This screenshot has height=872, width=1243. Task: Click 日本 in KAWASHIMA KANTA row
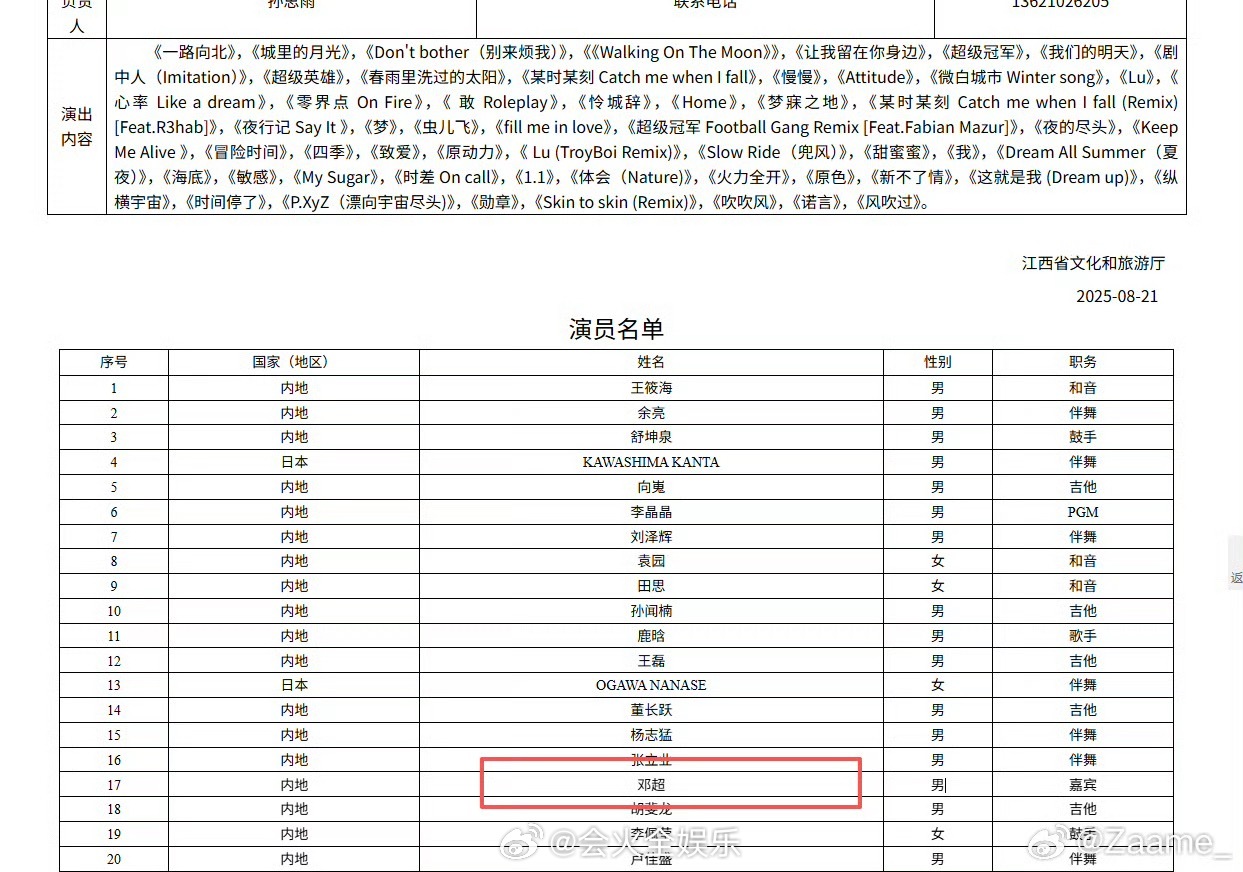tap(294, 462)
